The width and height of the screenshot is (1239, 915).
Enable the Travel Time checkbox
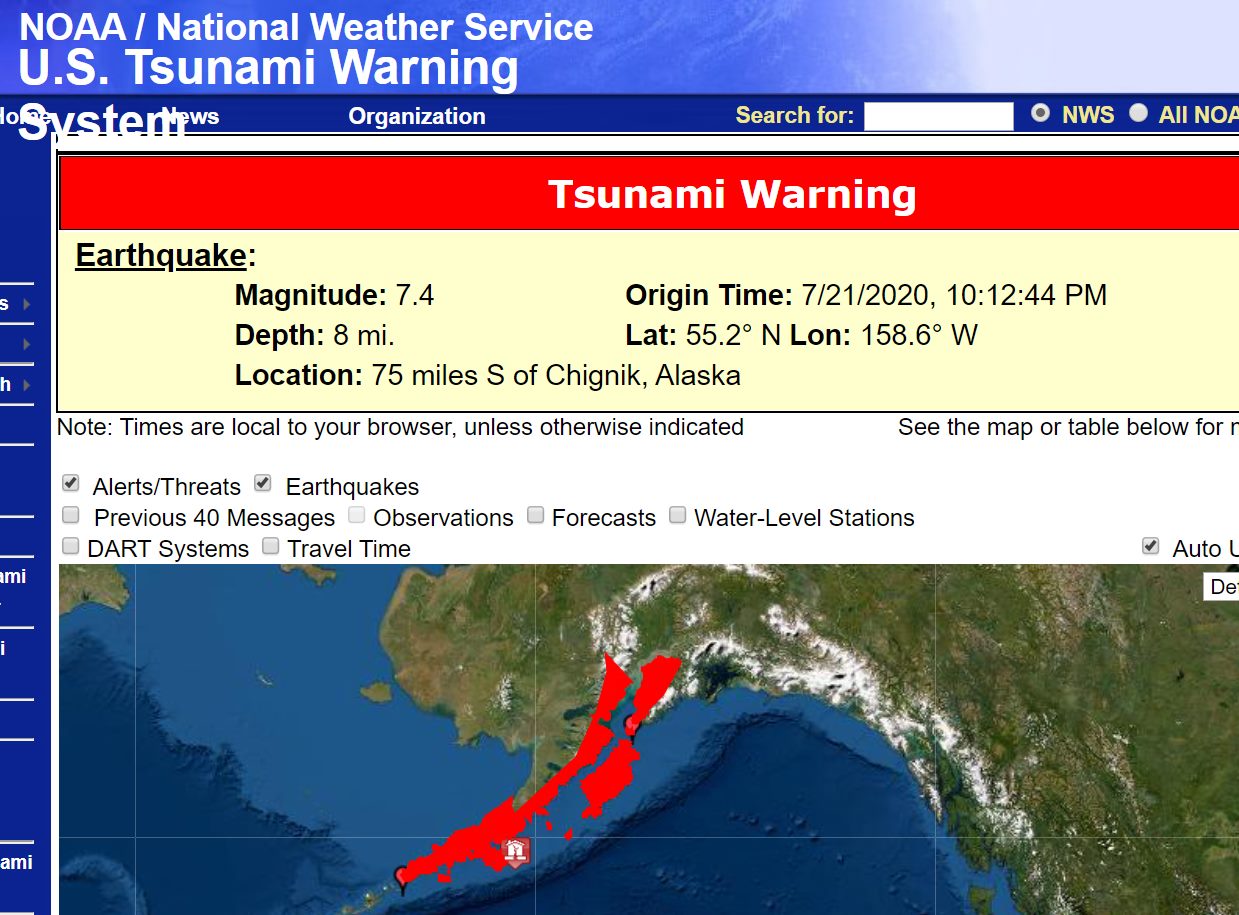[271, 546]
